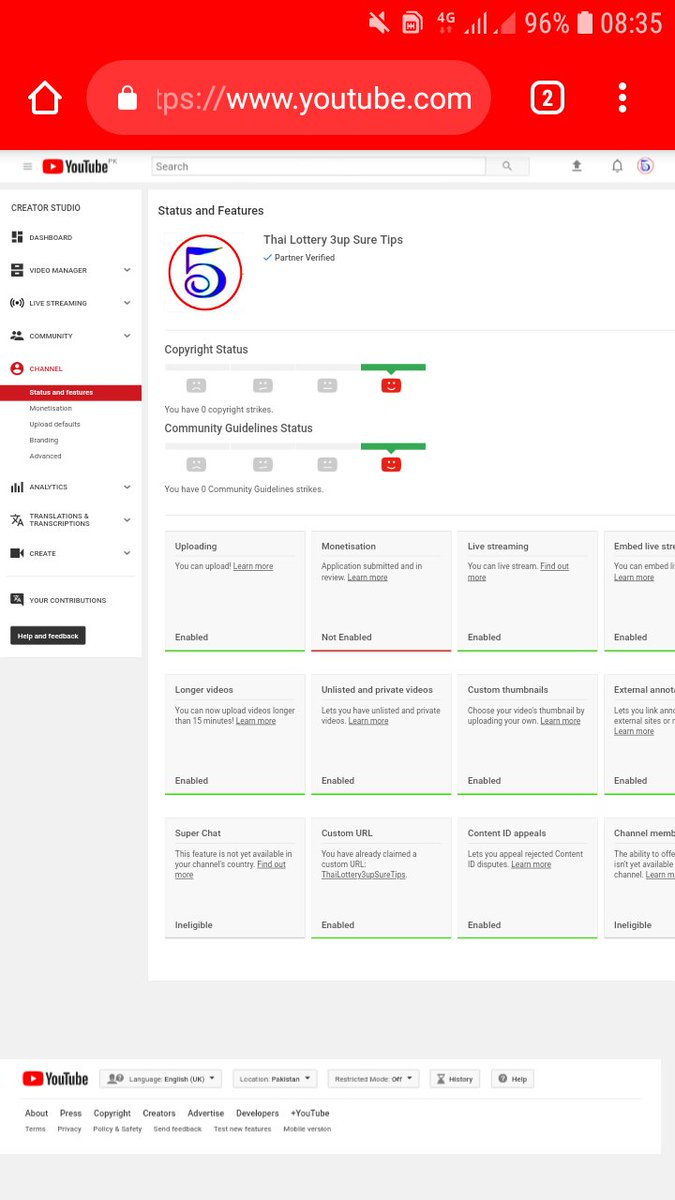This screenshot has height=1200, width=675.
Task: Open Dashboard in Creator Studio sidebar
Action: click(x=50, y=237)
